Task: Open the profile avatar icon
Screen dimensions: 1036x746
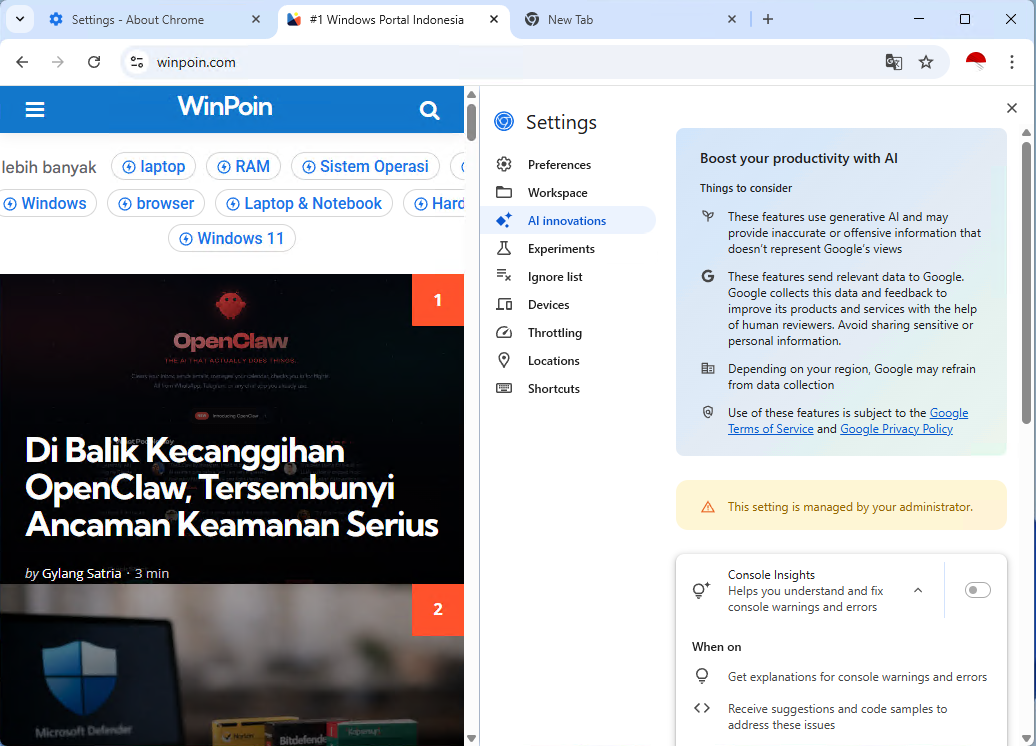Action: (976, 62)
